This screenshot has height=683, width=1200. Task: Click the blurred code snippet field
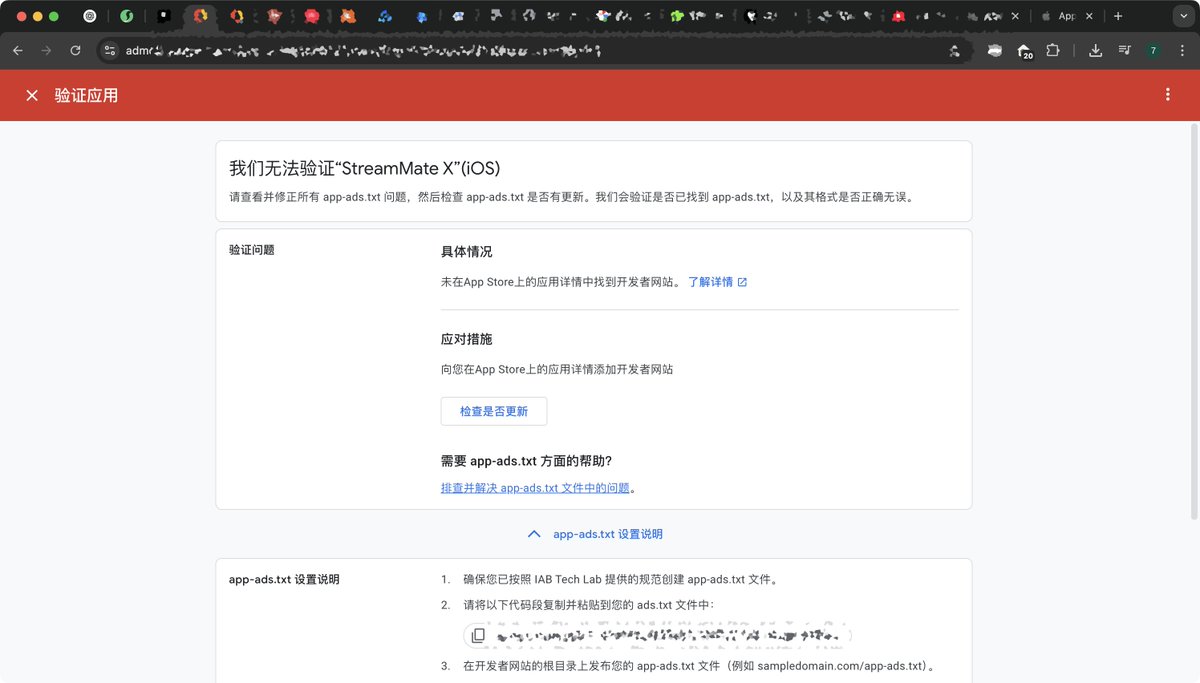click(x=658, y=636)
